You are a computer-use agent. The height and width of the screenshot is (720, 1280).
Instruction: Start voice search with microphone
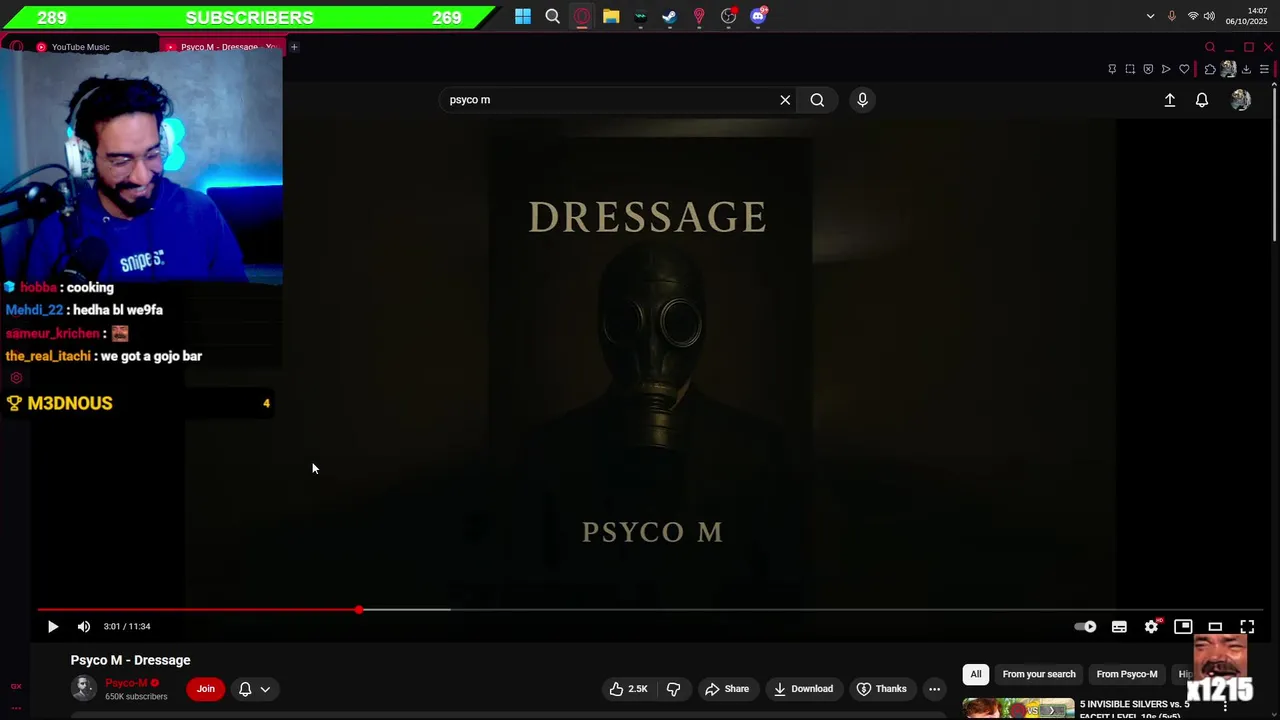click(x=862, y=100)
